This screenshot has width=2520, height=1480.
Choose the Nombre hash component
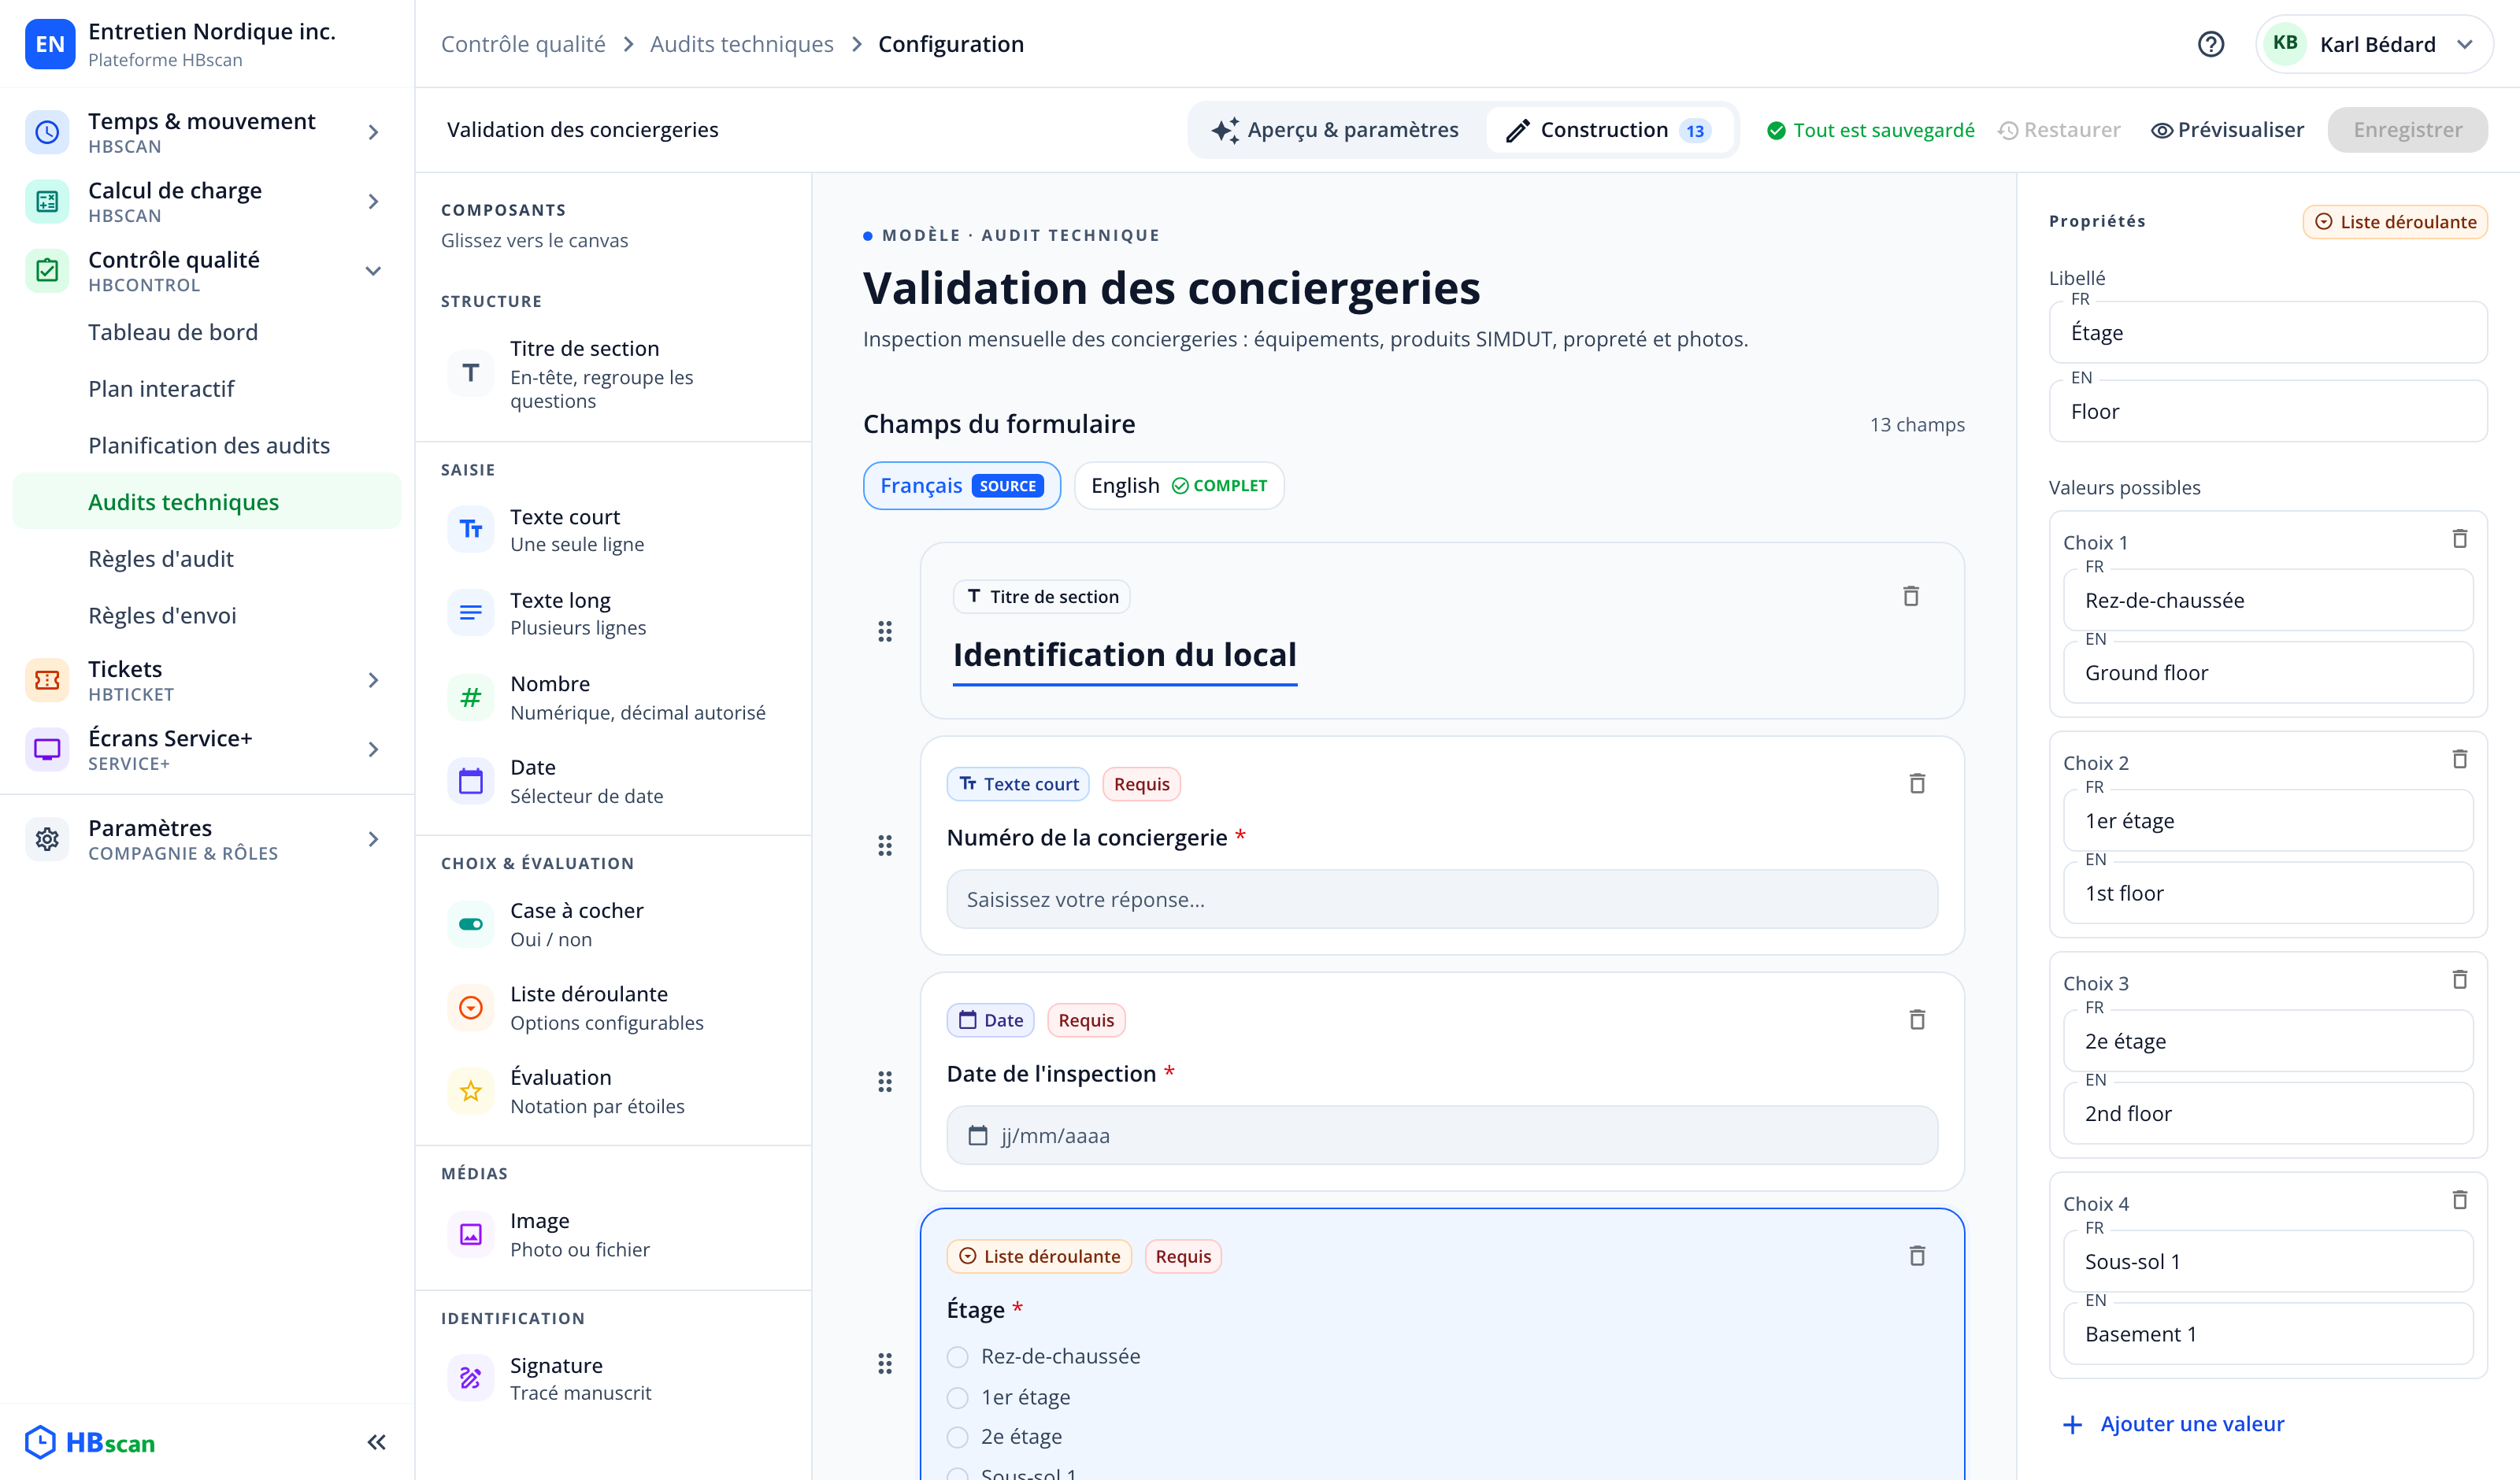pyautogui.click(x=470, y=697)
